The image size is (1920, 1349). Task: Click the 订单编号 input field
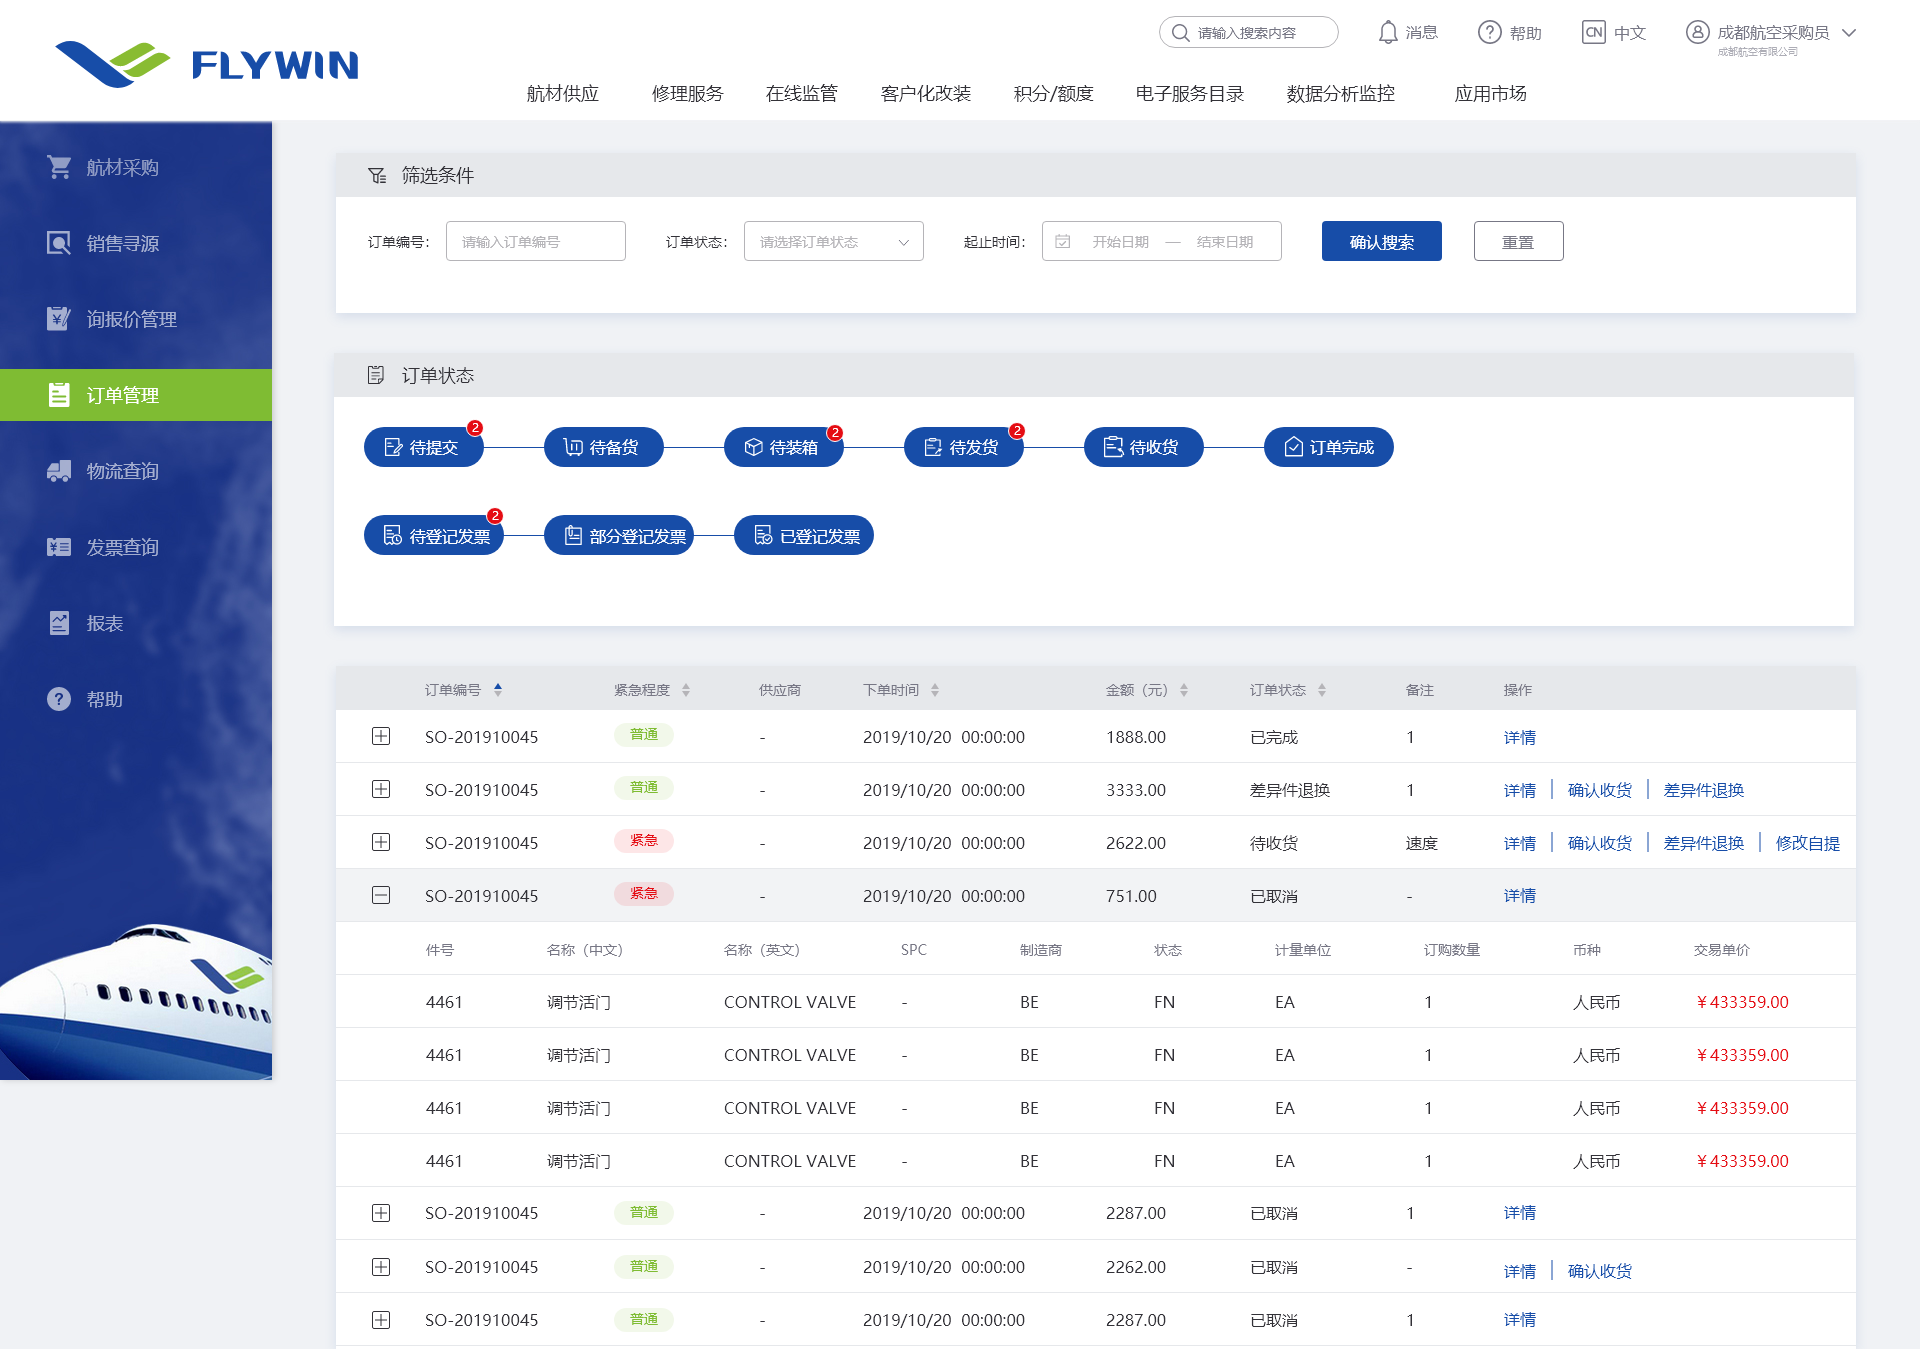[x=536, y=242]
